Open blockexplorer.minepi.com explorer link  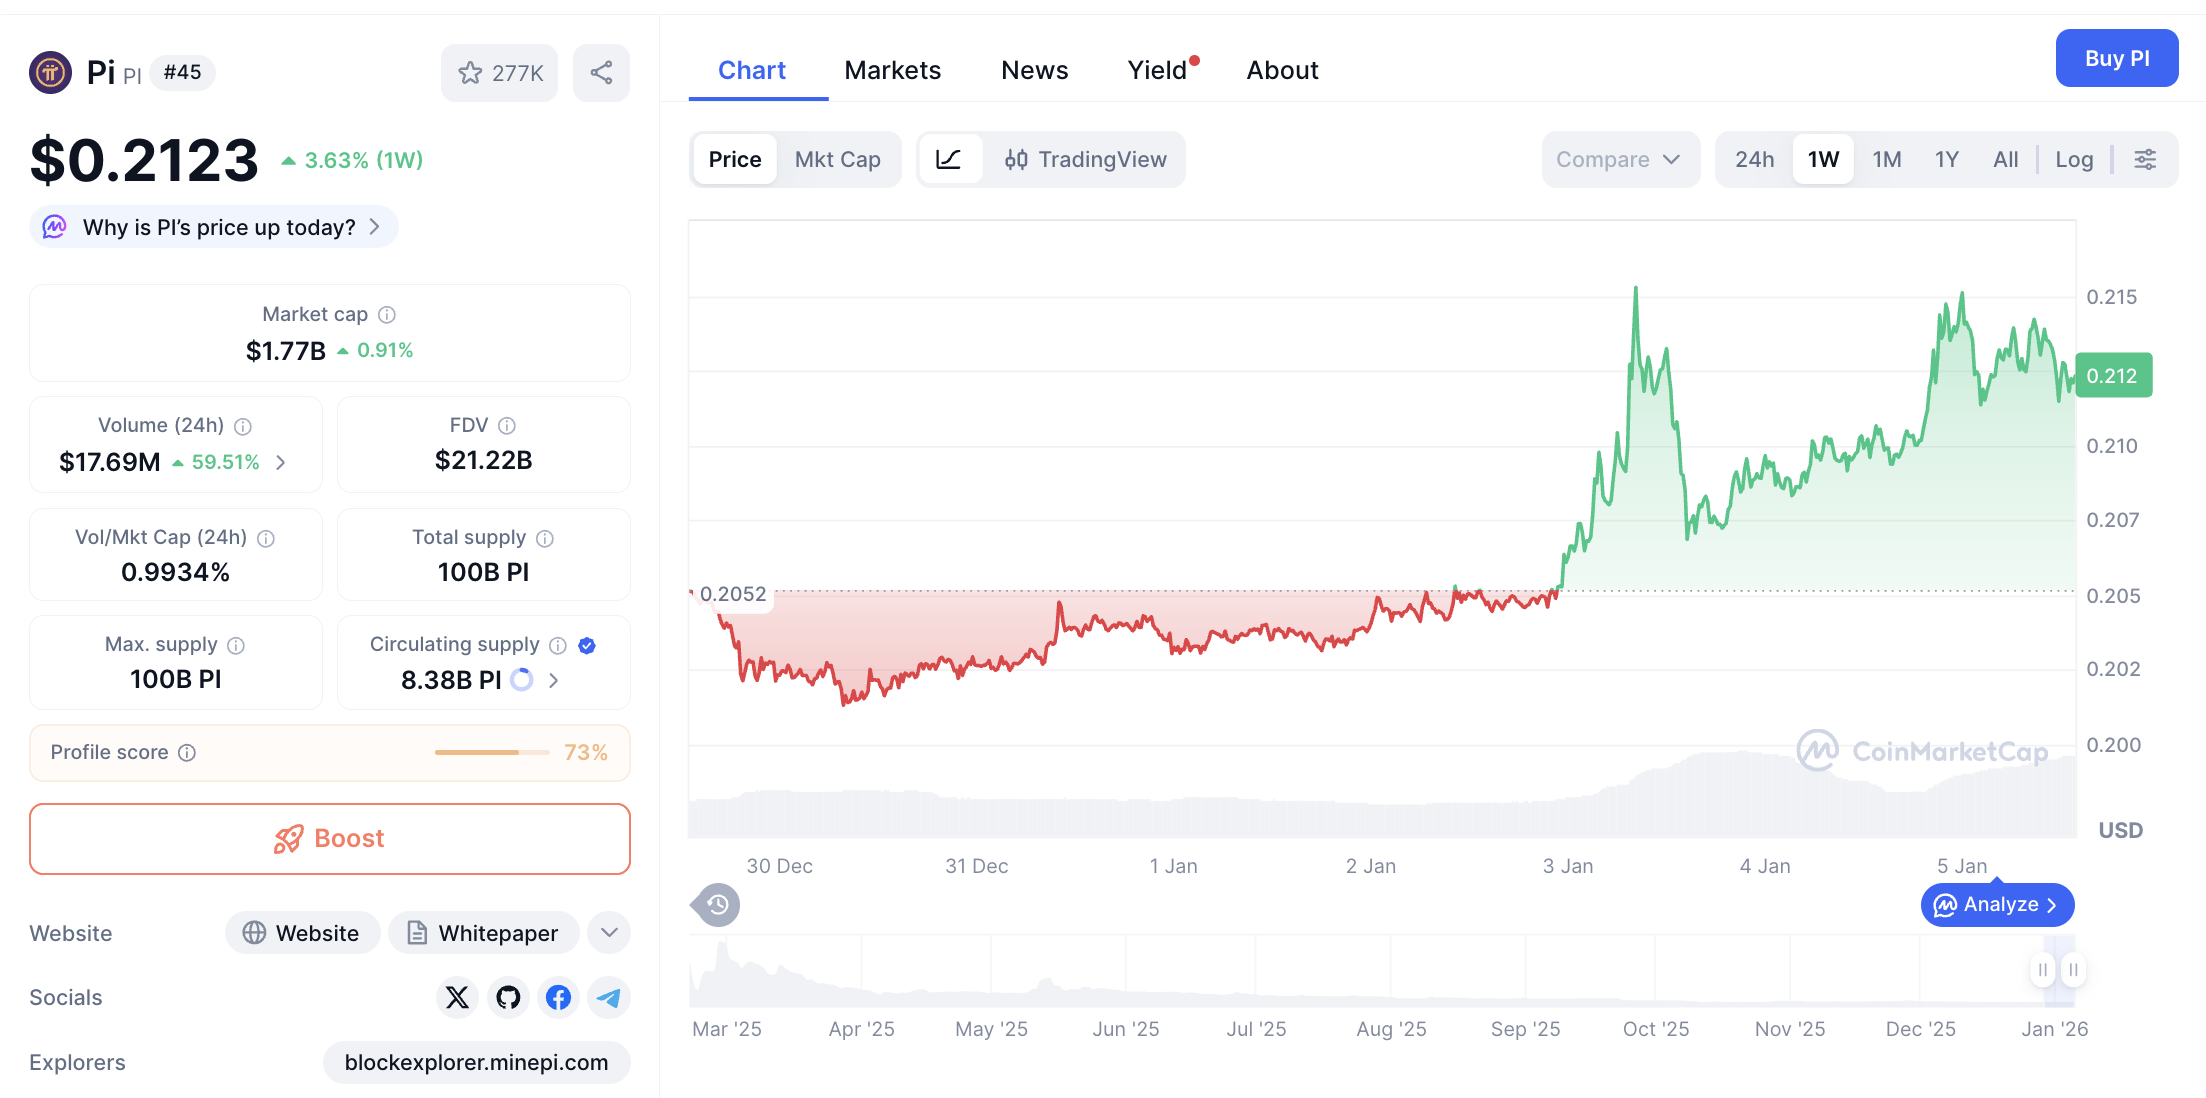(477, 1062)
